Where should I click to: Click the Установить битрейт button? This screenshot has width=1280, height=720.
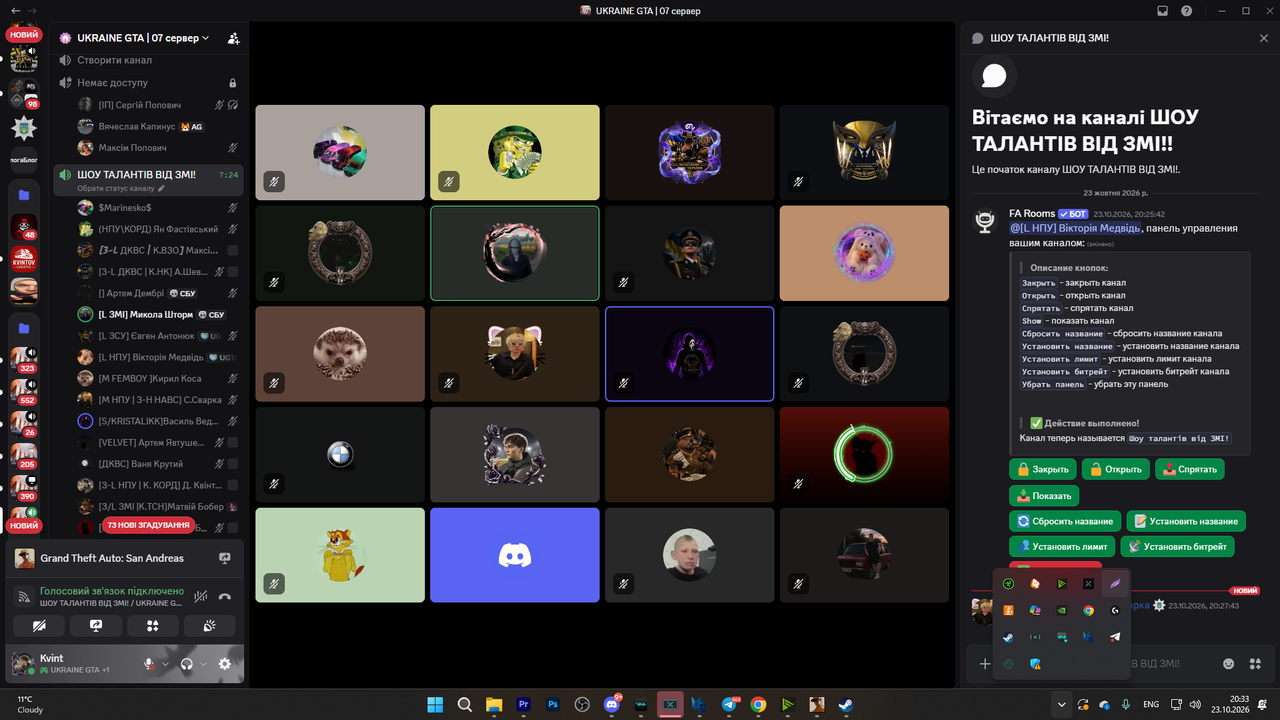click(x=1178, y=547)
